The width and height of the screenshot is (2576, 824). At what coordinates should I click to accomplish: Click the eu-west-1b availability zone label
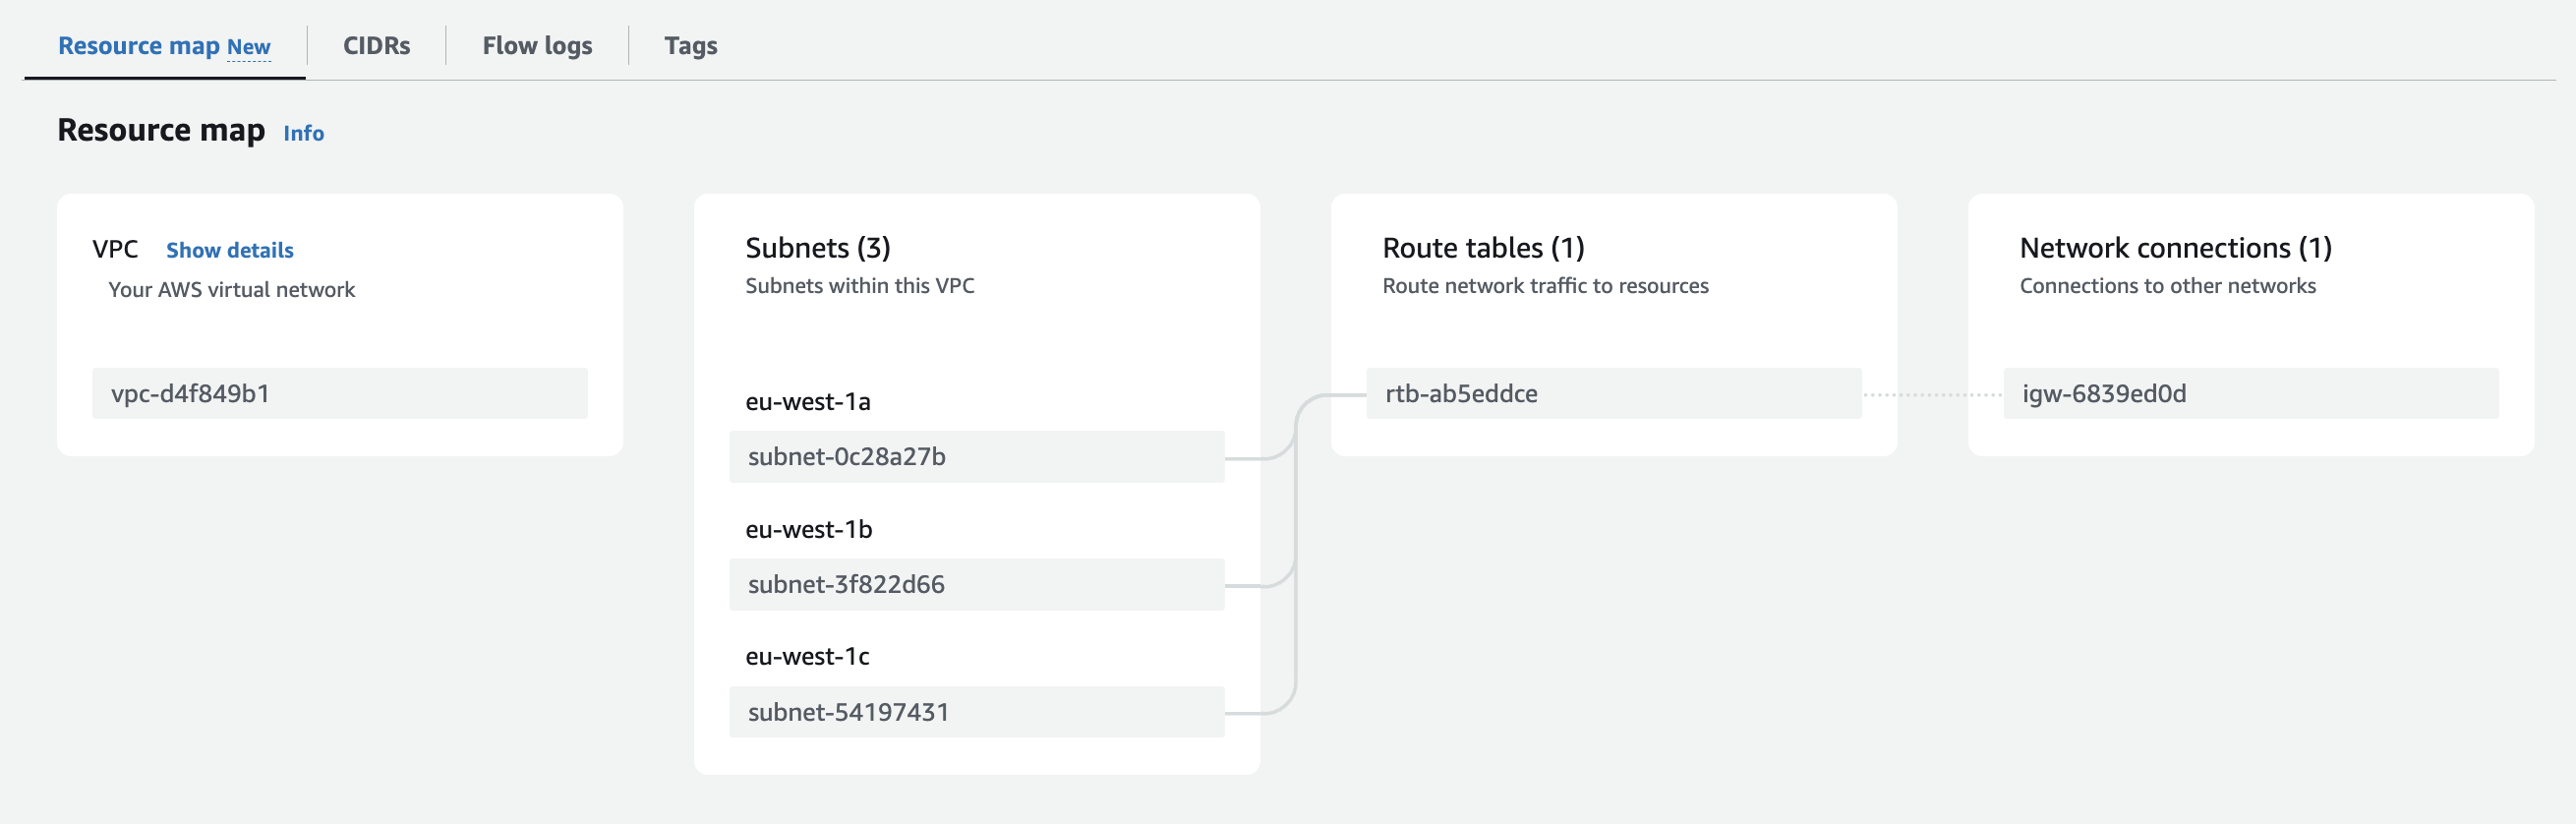(808, 529)
